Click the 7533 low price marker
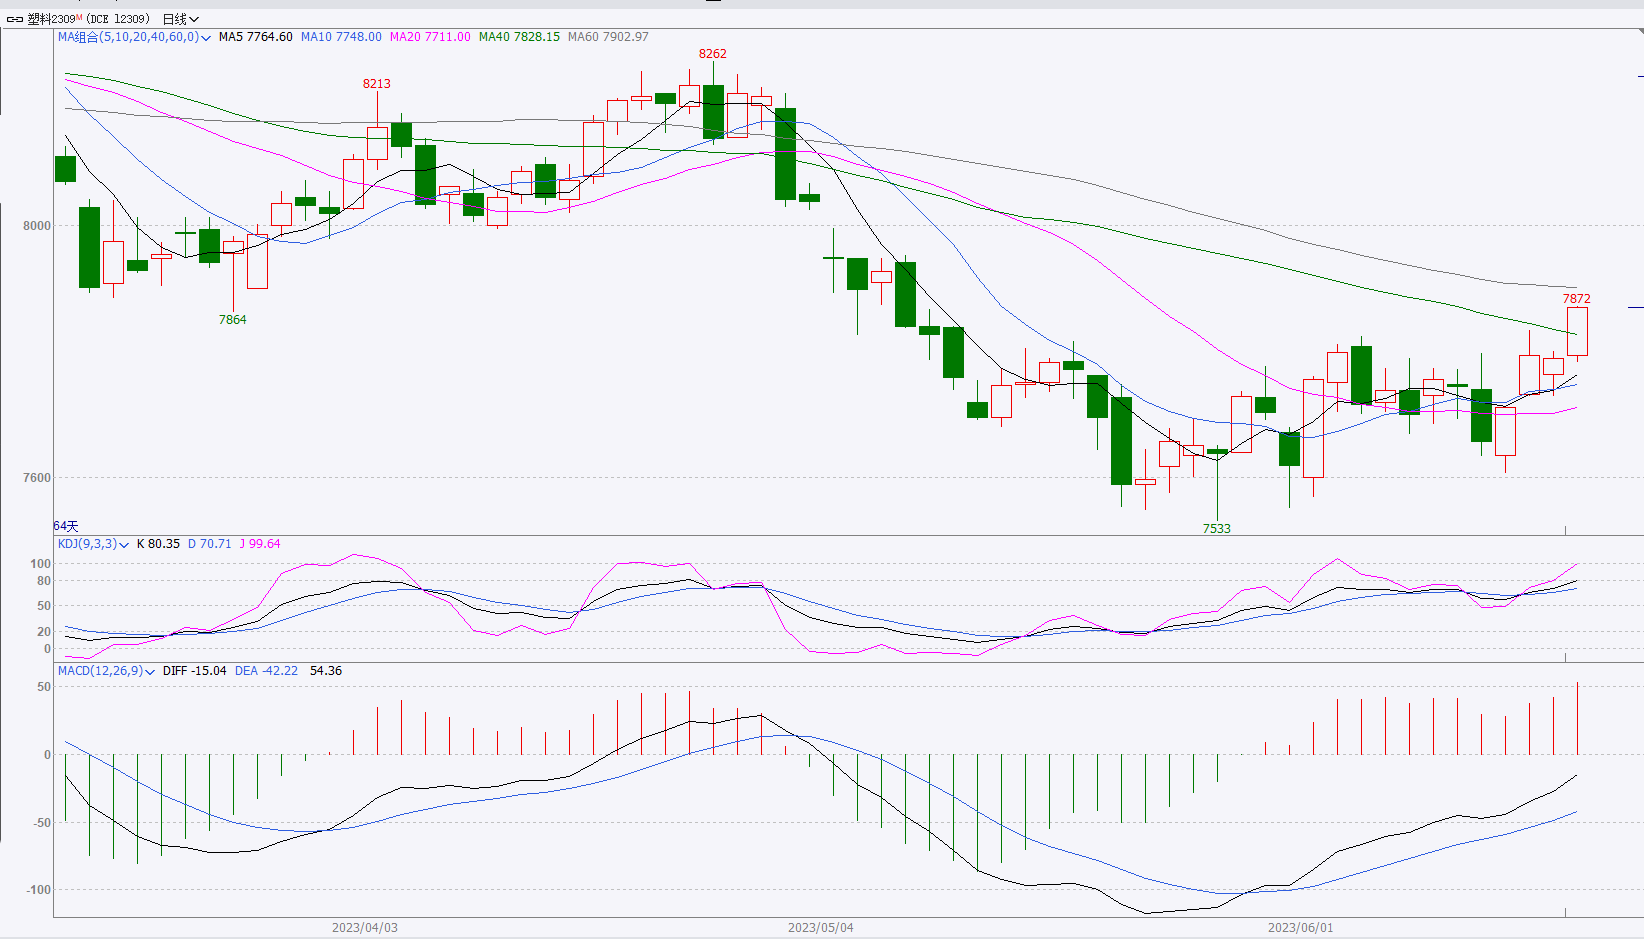Screen dimensions: 1644x939 tap(1217, 529)
